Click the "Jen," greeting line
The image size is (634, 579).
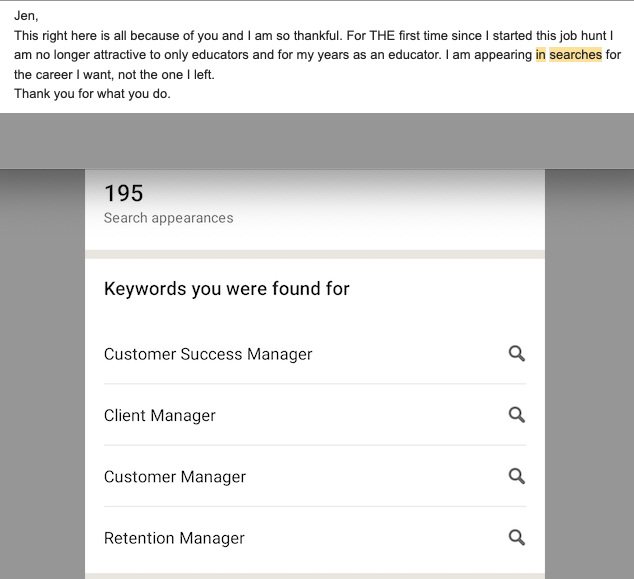[x=26, y=15]
